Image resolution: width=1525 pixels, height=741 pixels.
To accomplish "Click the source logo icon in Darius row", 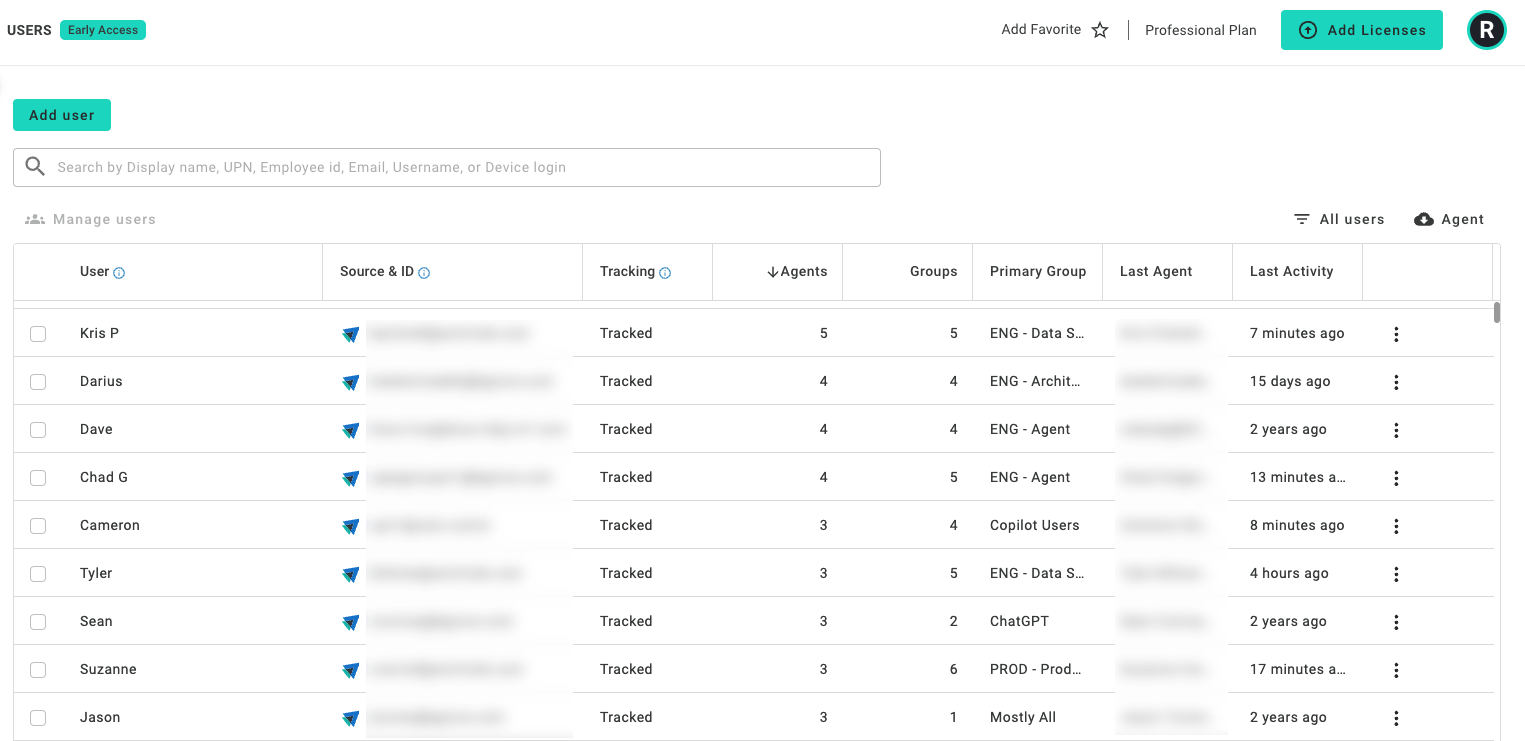I will pyautogui.click(x=350, y=383).
